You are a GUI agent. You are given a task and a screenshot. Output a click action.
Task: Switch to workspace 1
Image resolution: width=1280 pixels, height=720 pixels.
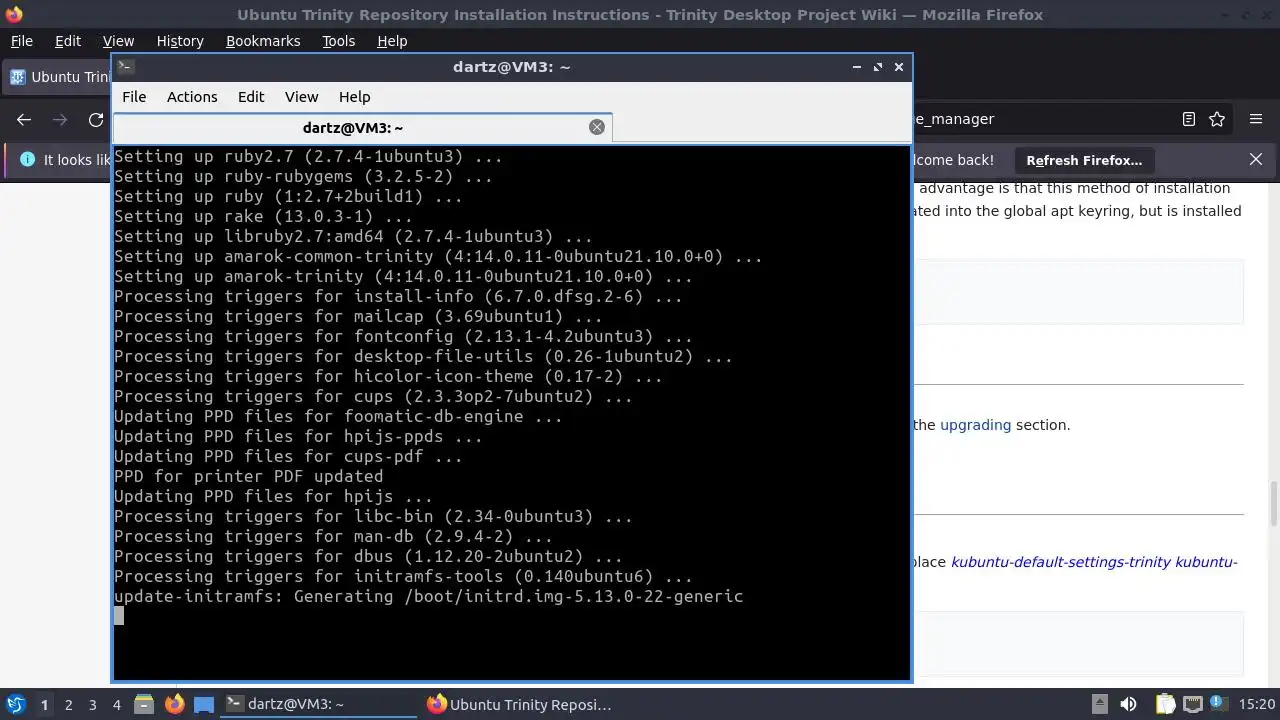[44, 705]
